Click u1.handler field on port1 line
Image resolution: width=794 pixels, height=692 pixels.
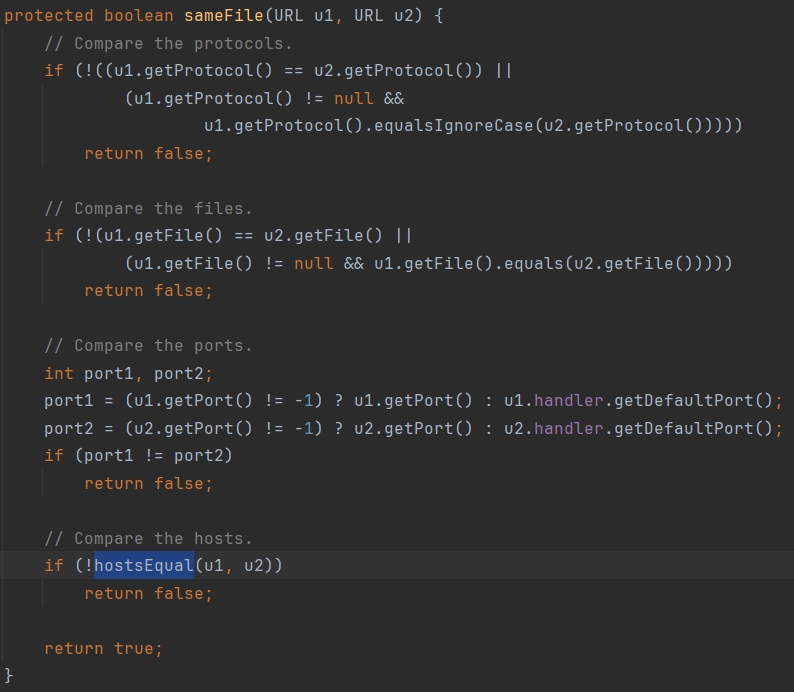pos(569,401)
